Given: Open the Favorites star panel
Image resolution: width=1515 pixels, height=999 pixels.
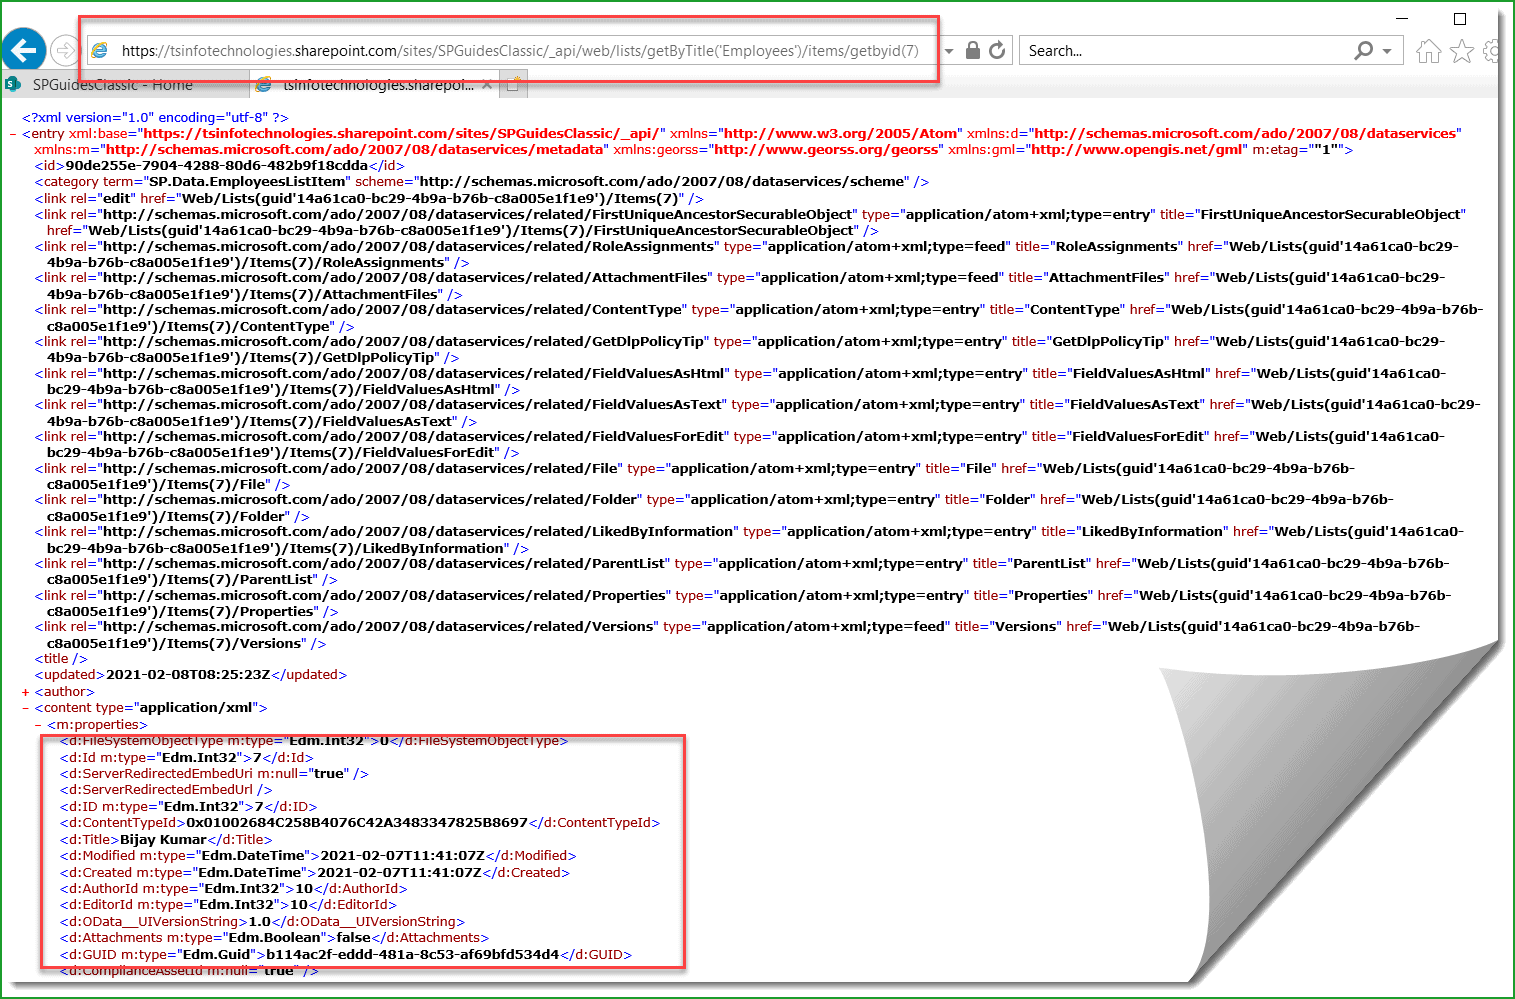Looking at the screenshot, I should [x=1461, y=50].
